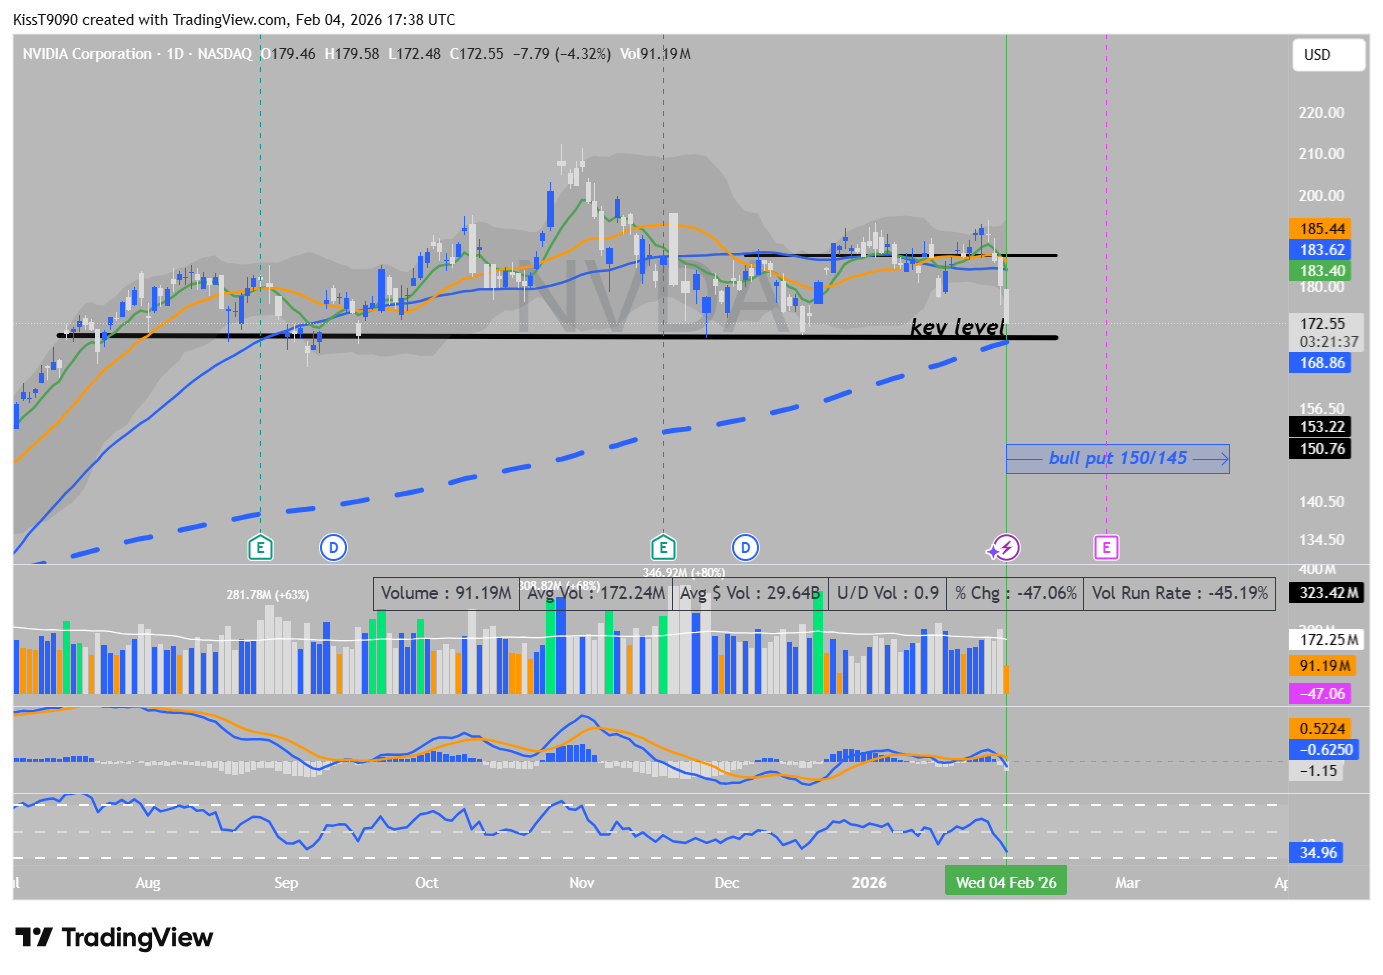Click the 323.42M volume scale label
The image size is (1383, 975).
coord(1327,593)
